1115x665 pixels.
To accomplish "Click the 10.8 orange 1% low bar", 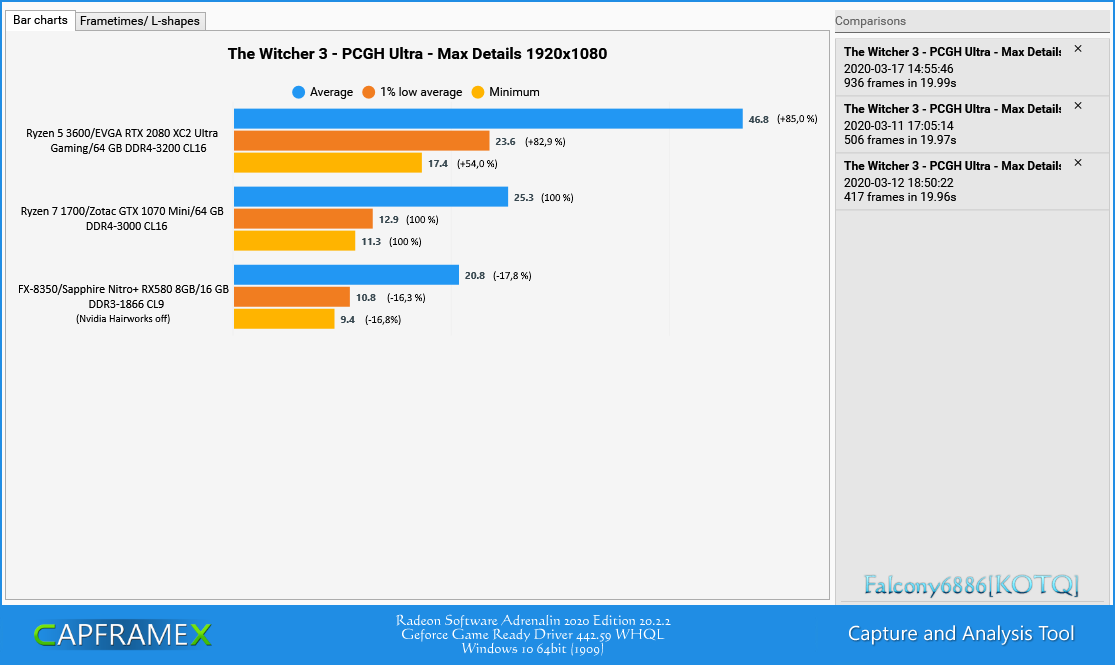I will point(292,297).
